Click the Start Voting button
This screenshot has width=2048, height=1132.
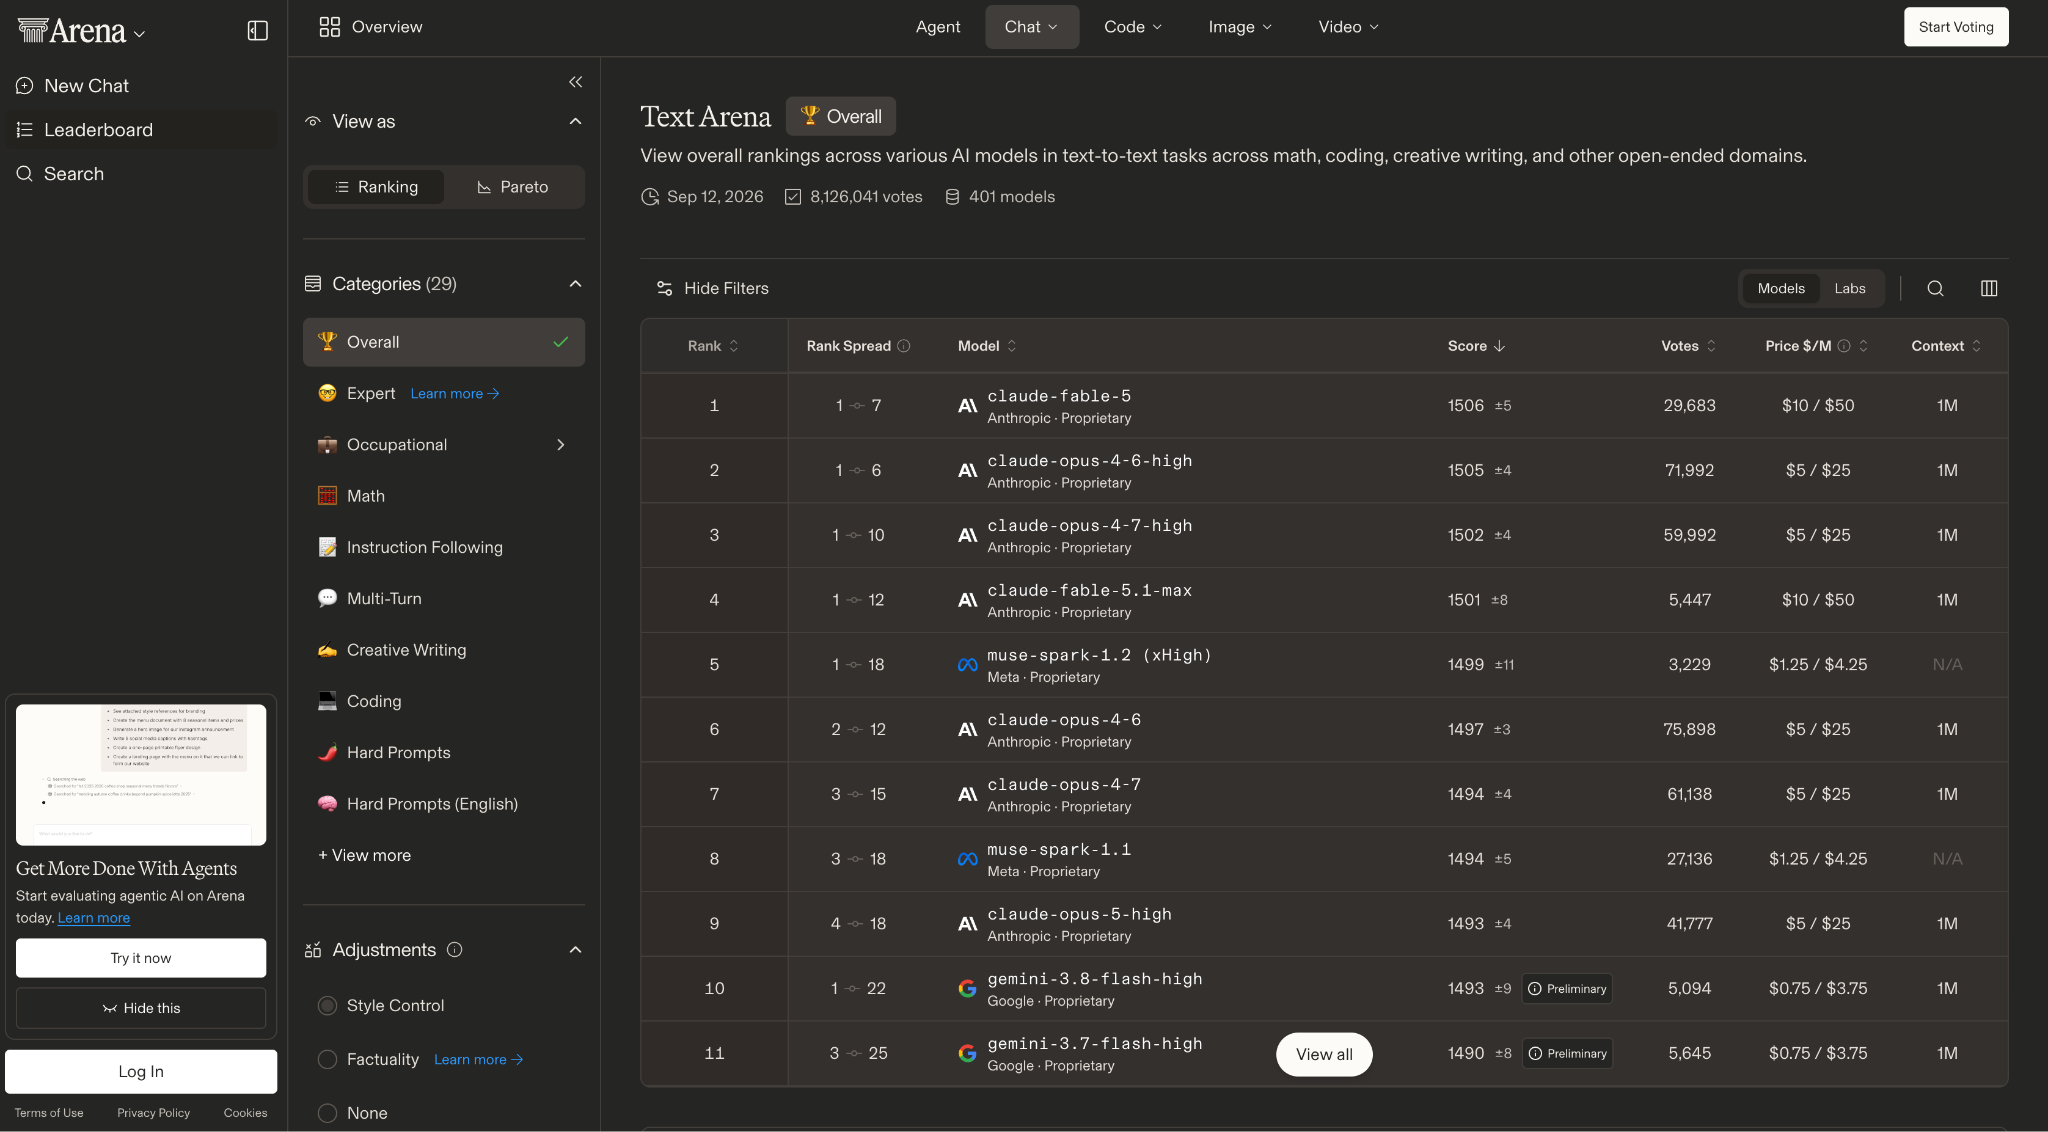click(x=1956, y=27)
